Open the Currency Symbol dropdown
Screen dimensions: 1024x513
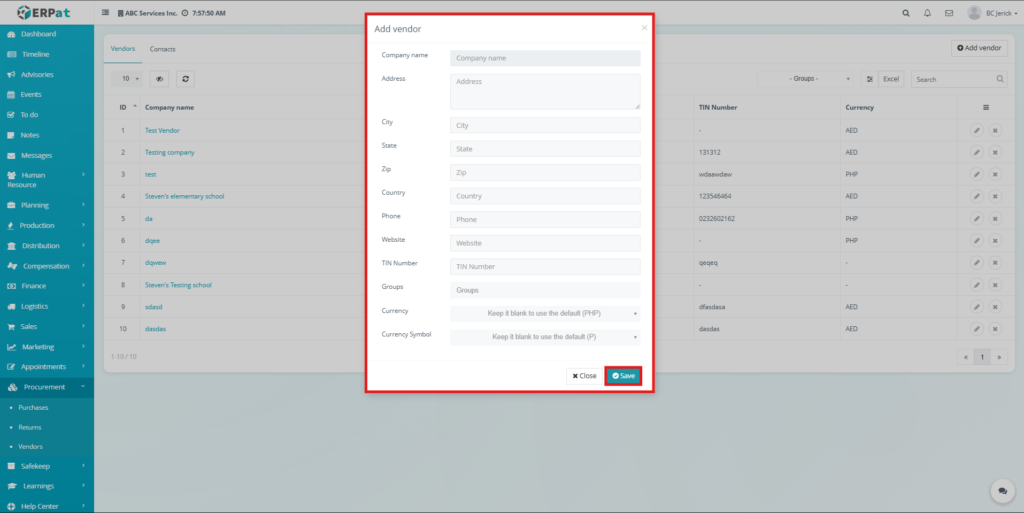(x=545, y=337)
